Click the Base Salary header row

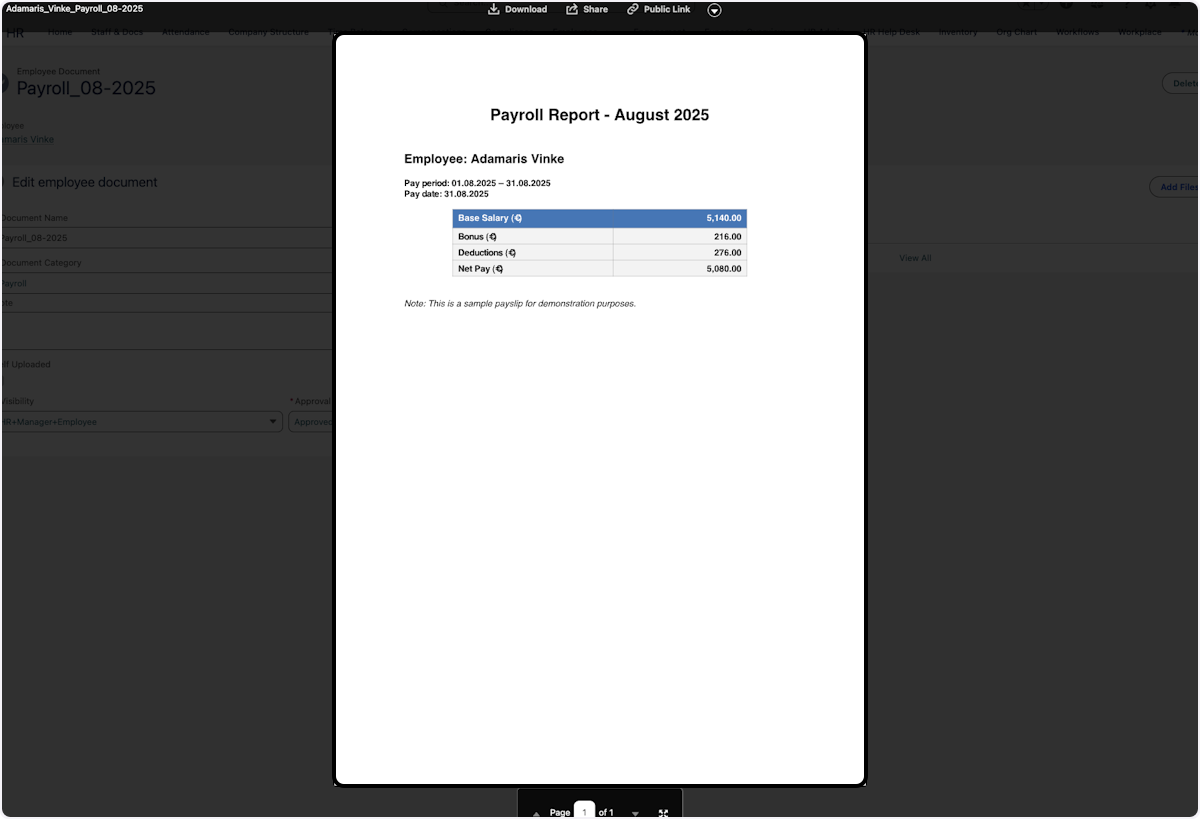tap(599, 218)
